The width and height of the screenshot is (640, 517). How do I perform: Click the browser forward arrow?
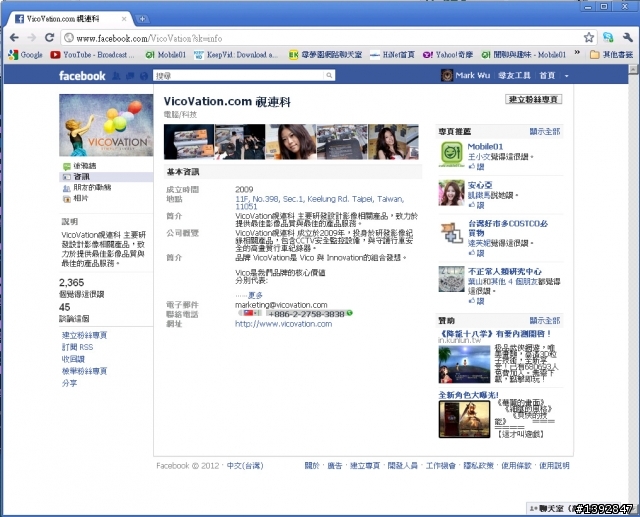coord(32,38)
